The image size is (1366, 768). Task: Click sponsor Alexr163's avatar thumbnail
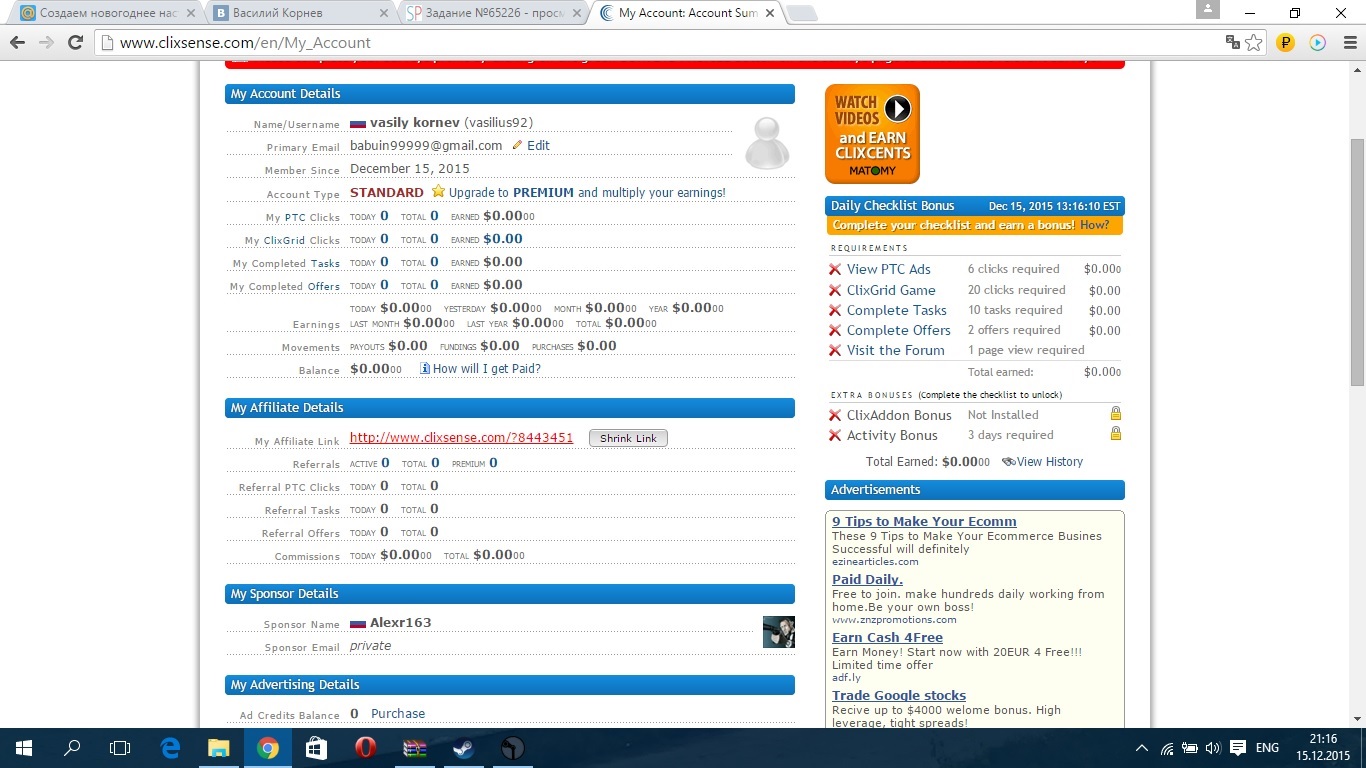778,632
